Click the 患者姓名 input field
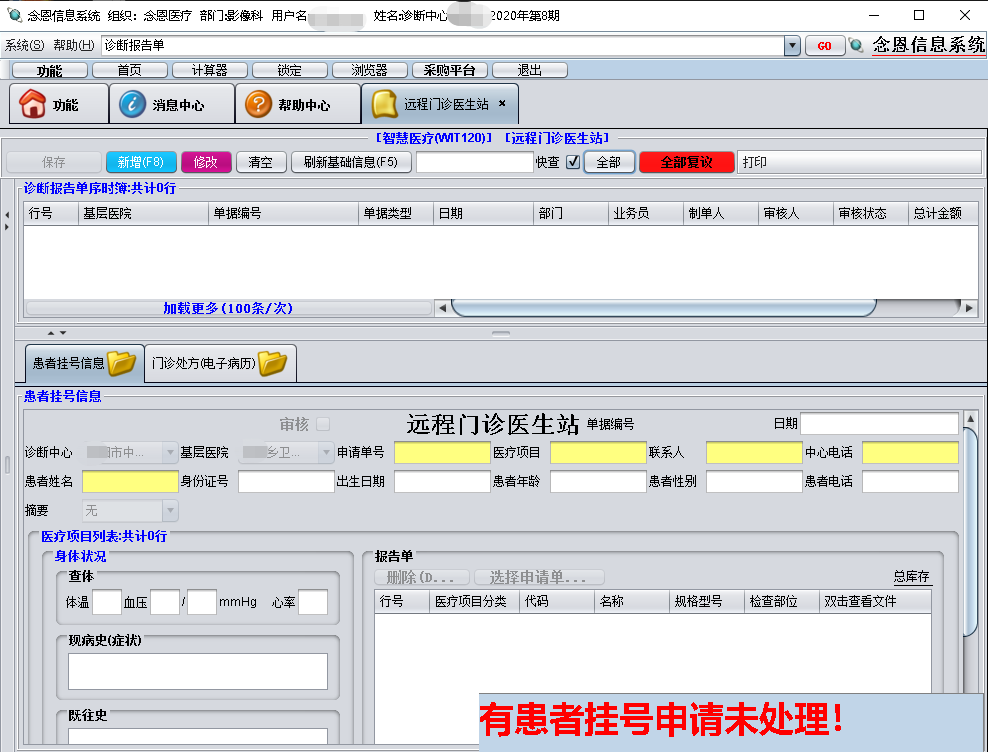The height and width of the screenshot is (752, 988). (130, 482)
